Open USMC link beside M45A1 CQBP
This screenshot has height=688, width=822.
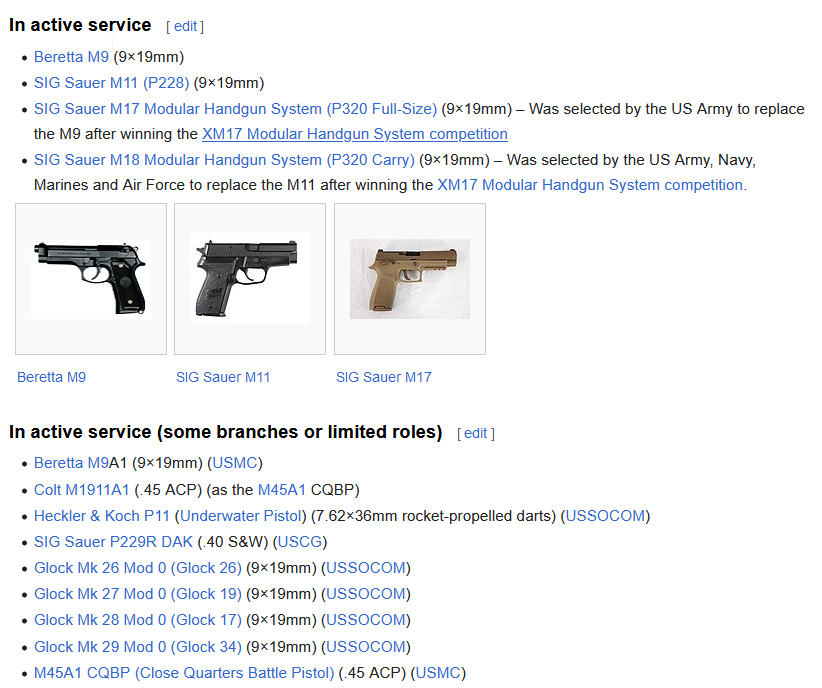click(438, 673)
